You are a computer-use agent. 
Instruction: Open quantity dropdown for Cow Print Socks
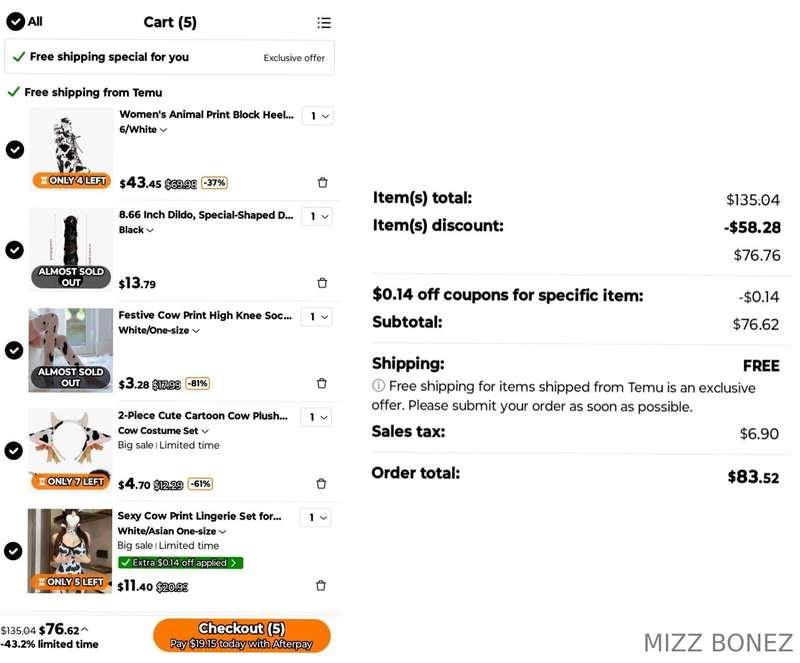click(x=317, y=316)
